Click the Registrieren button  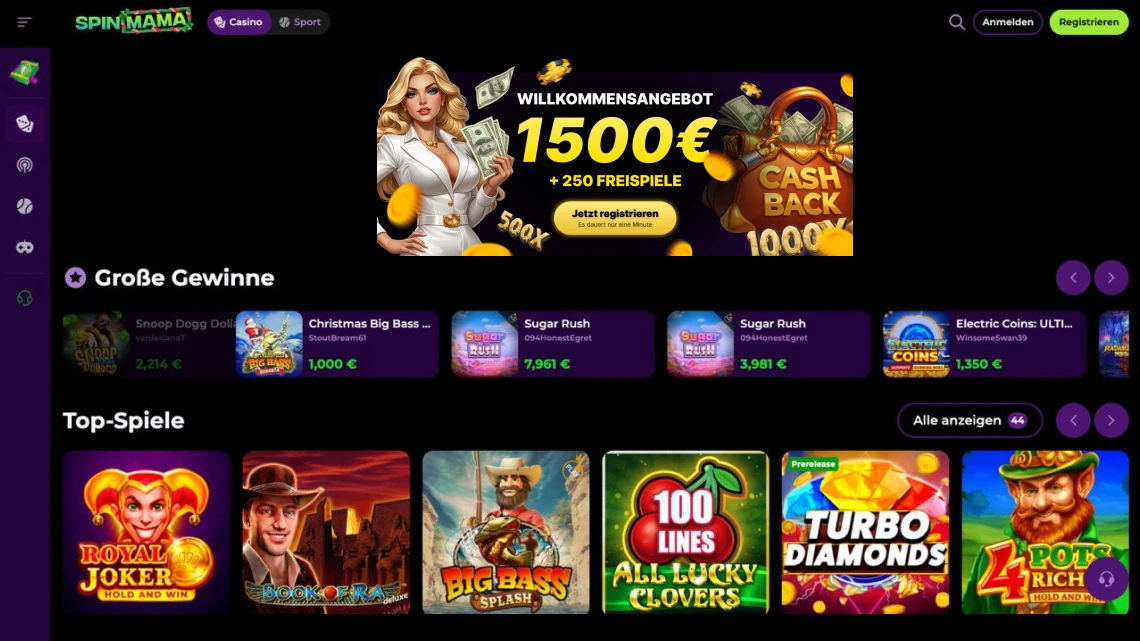click(x=1088, y=23)
